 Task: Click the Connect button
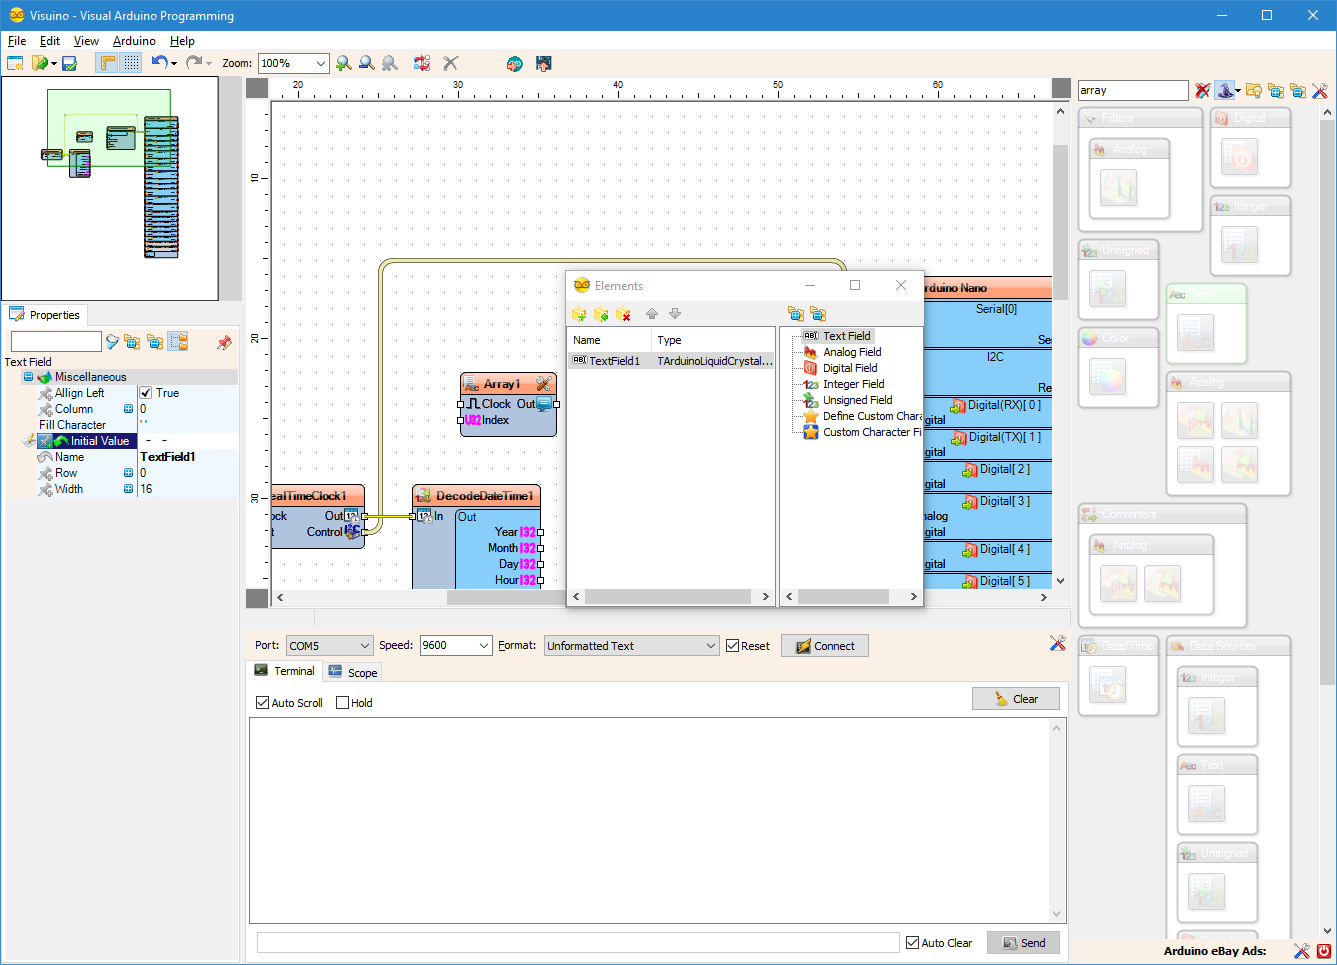(x=825, y=646)
